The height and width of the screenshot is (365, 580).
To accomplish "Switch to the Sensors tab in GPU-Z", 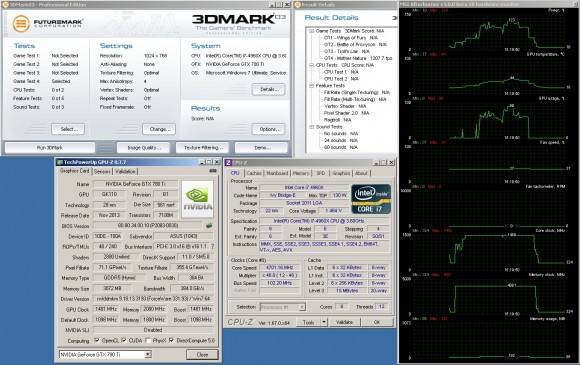I will coord(102,171).
